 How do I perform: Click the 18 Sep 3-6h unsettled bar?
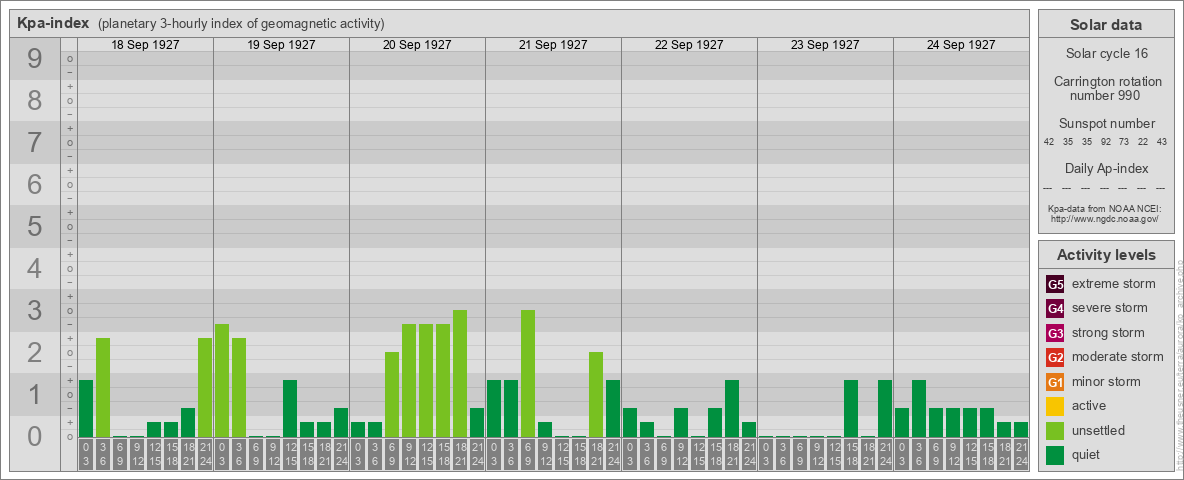103,387
